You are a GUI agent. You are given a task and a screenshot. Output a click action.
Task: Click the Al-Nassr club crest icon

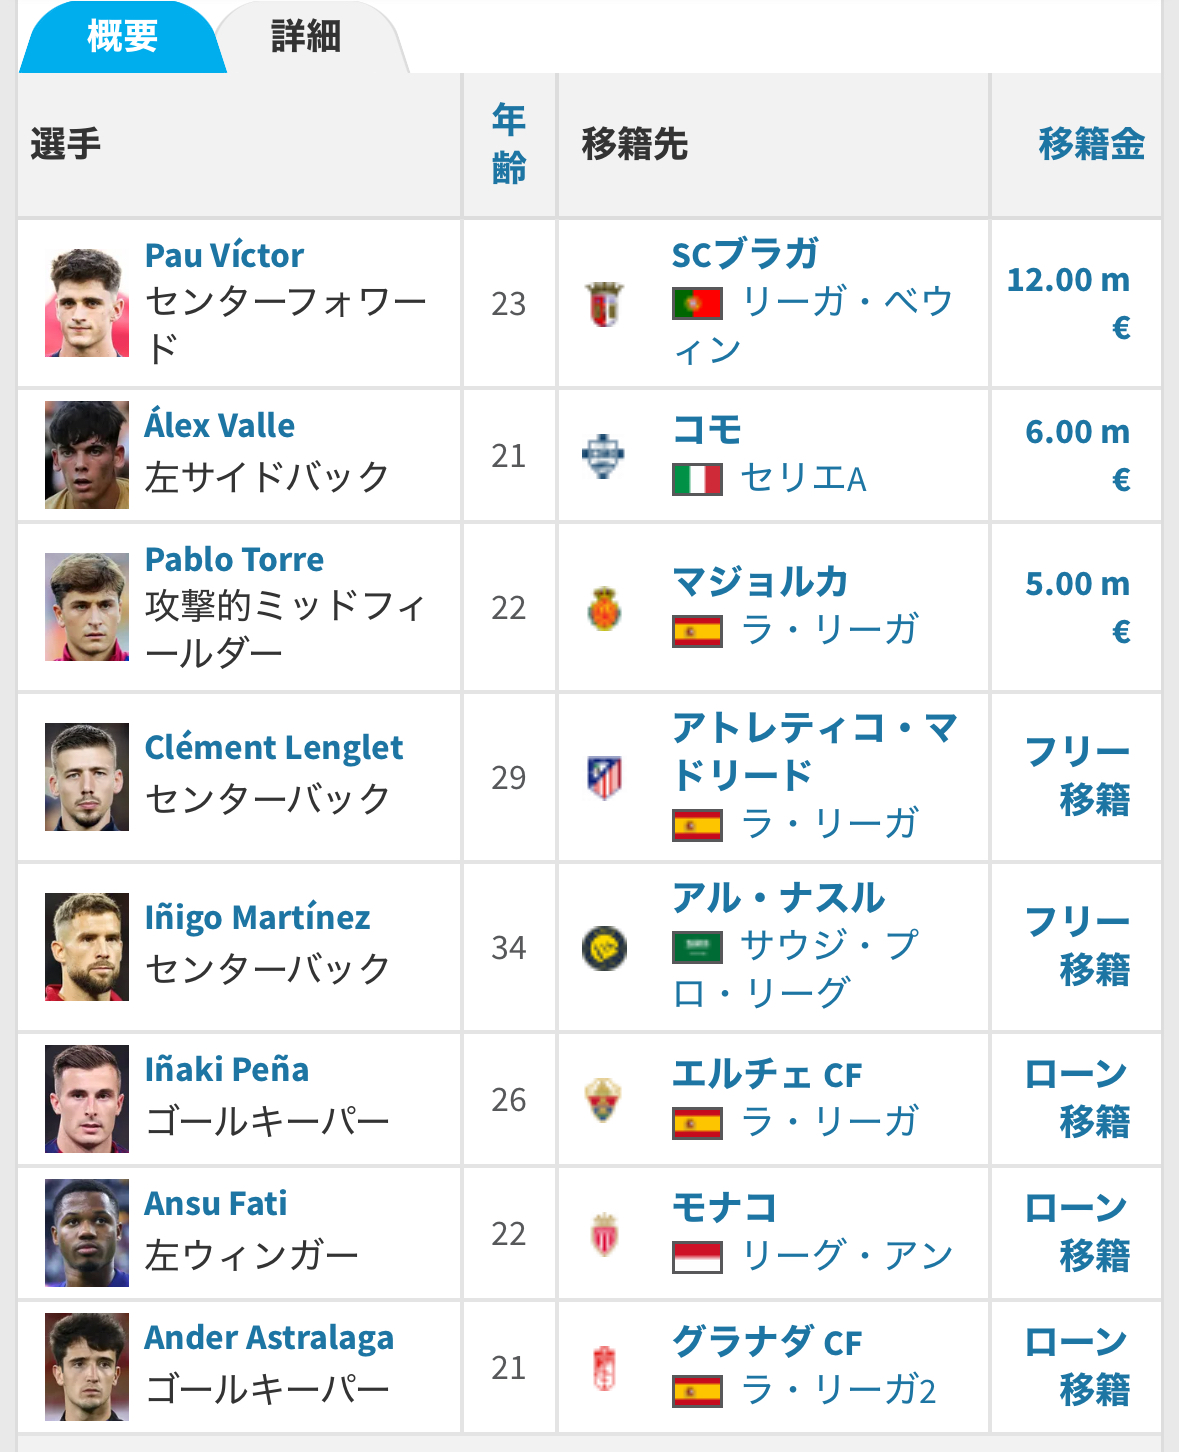click(x=604, y=948)
